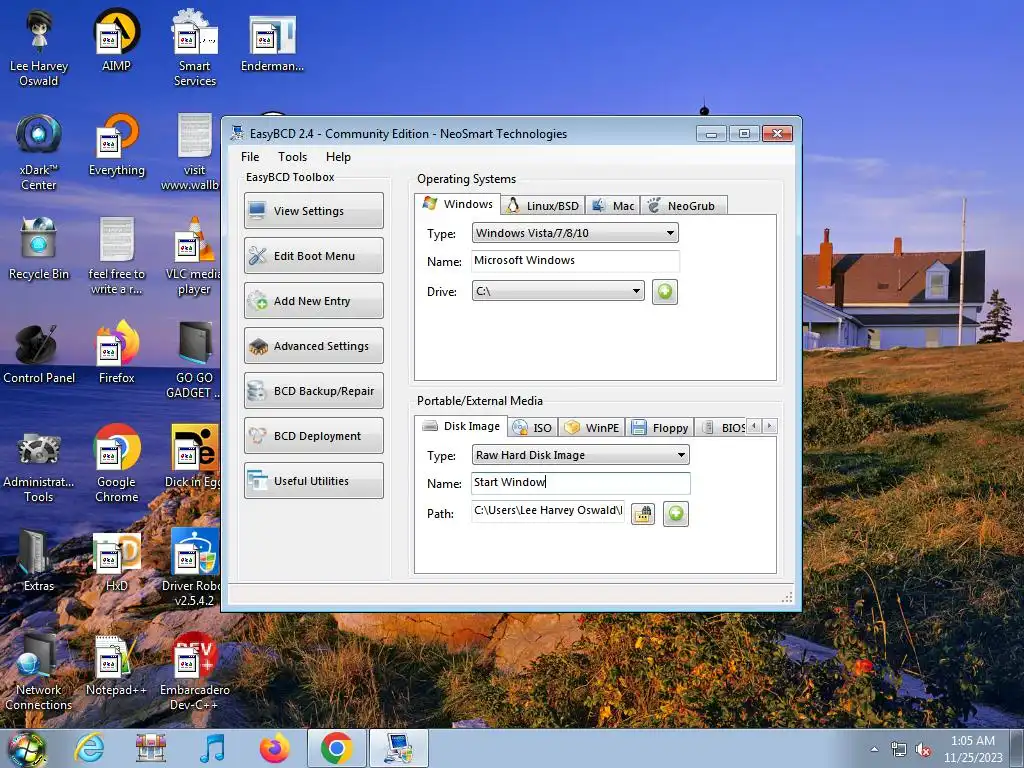This screenshot has height=768, width=1024.
Task: Open Advanced Settings in EasyBCD
Action: [x=313, y=345]
